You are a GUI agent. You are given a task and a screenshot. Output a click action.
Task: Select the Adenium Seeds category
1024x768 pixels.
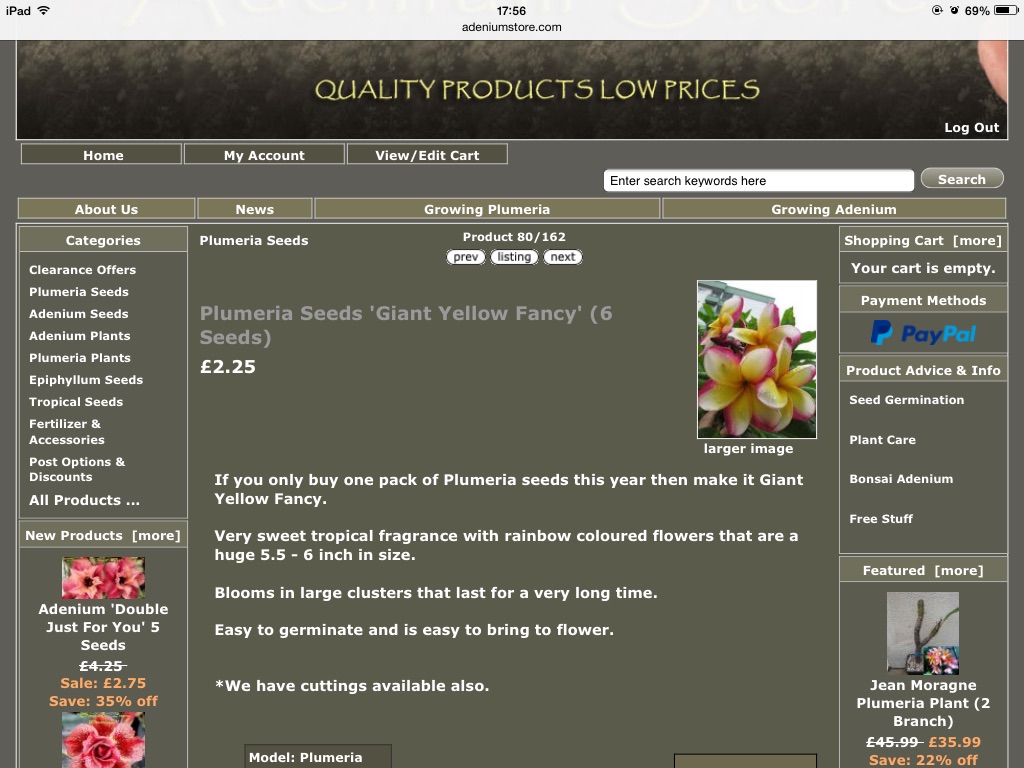pyautogui.click(x=79, y=313)
